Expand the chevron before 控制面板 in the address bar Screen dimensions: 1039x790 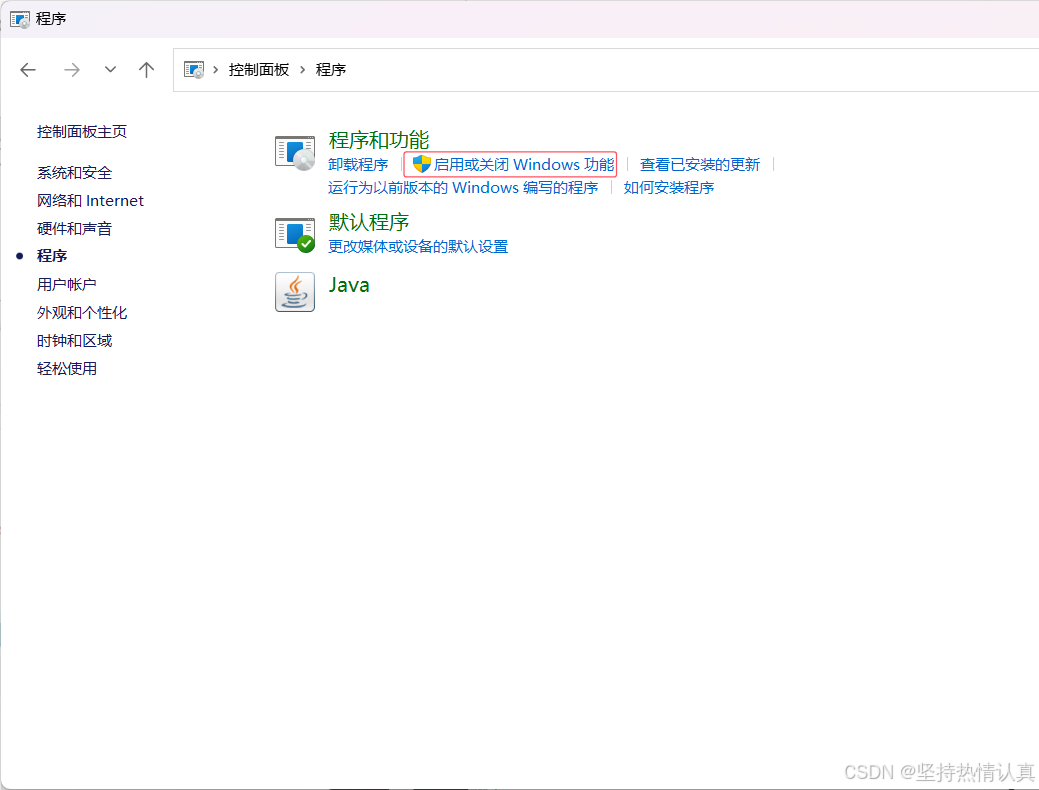pos(215,70)
